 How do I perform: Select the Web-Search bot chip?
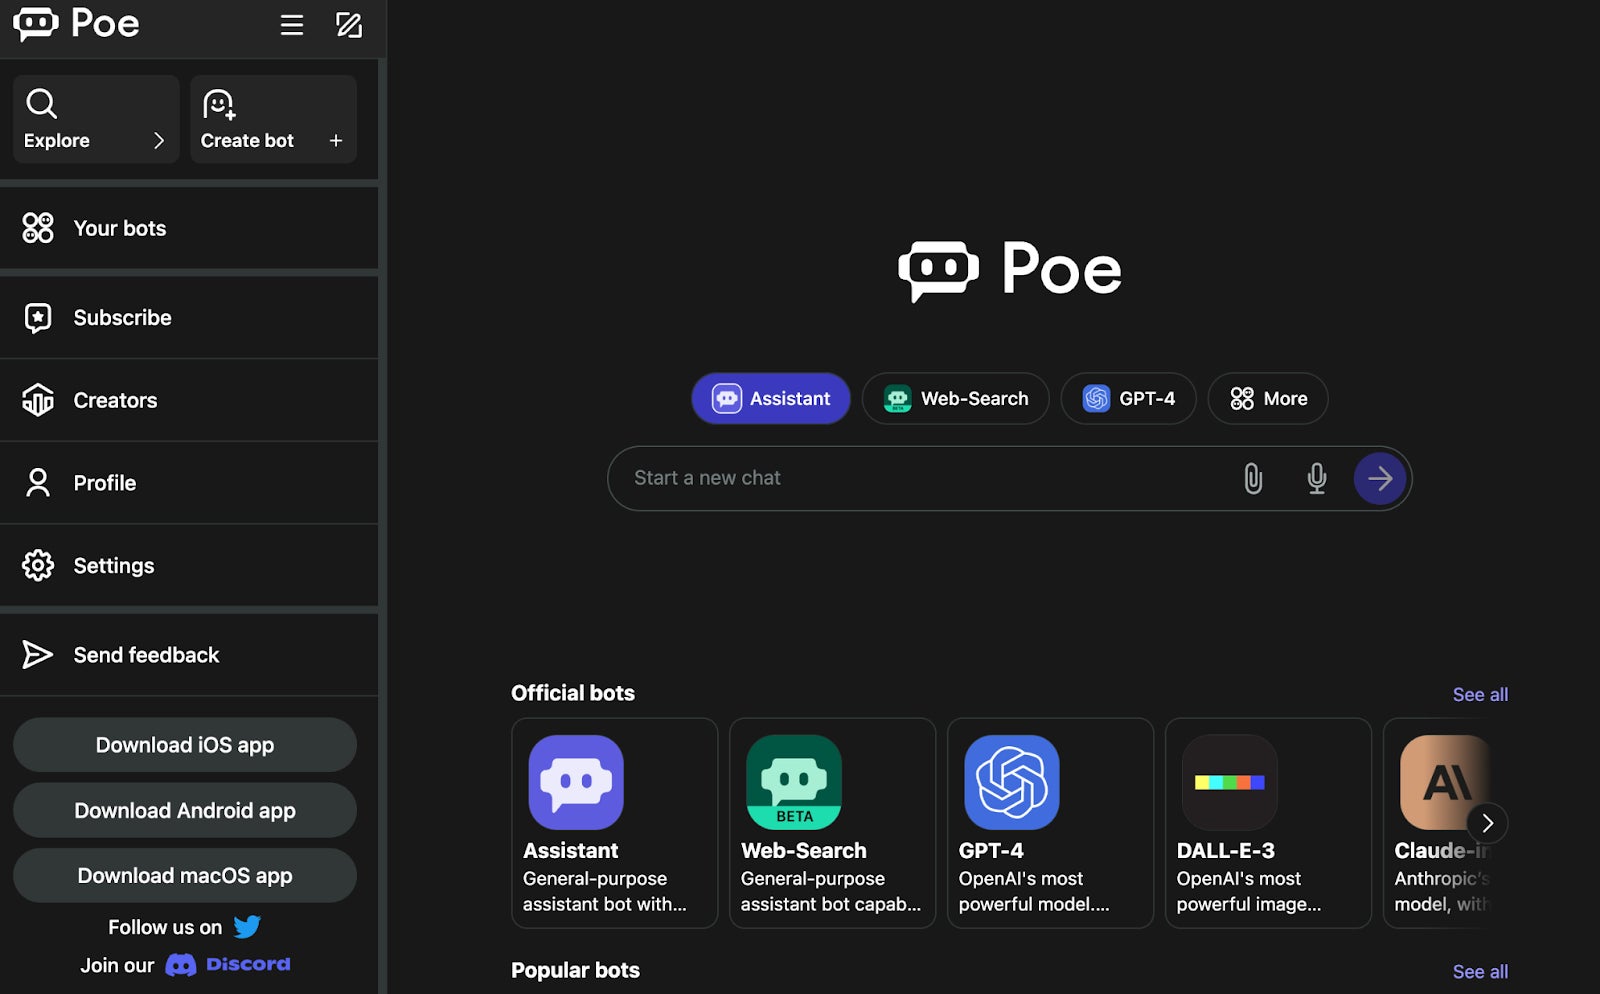coord(955,399)
